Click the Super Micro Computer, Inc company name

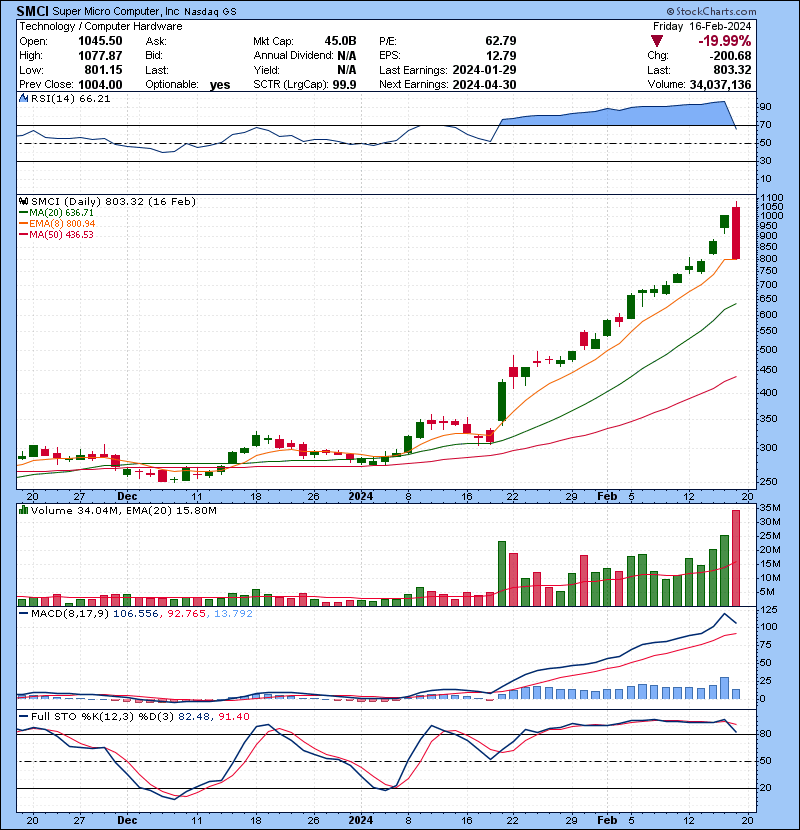pyautogui.click(x=116, y=12)
